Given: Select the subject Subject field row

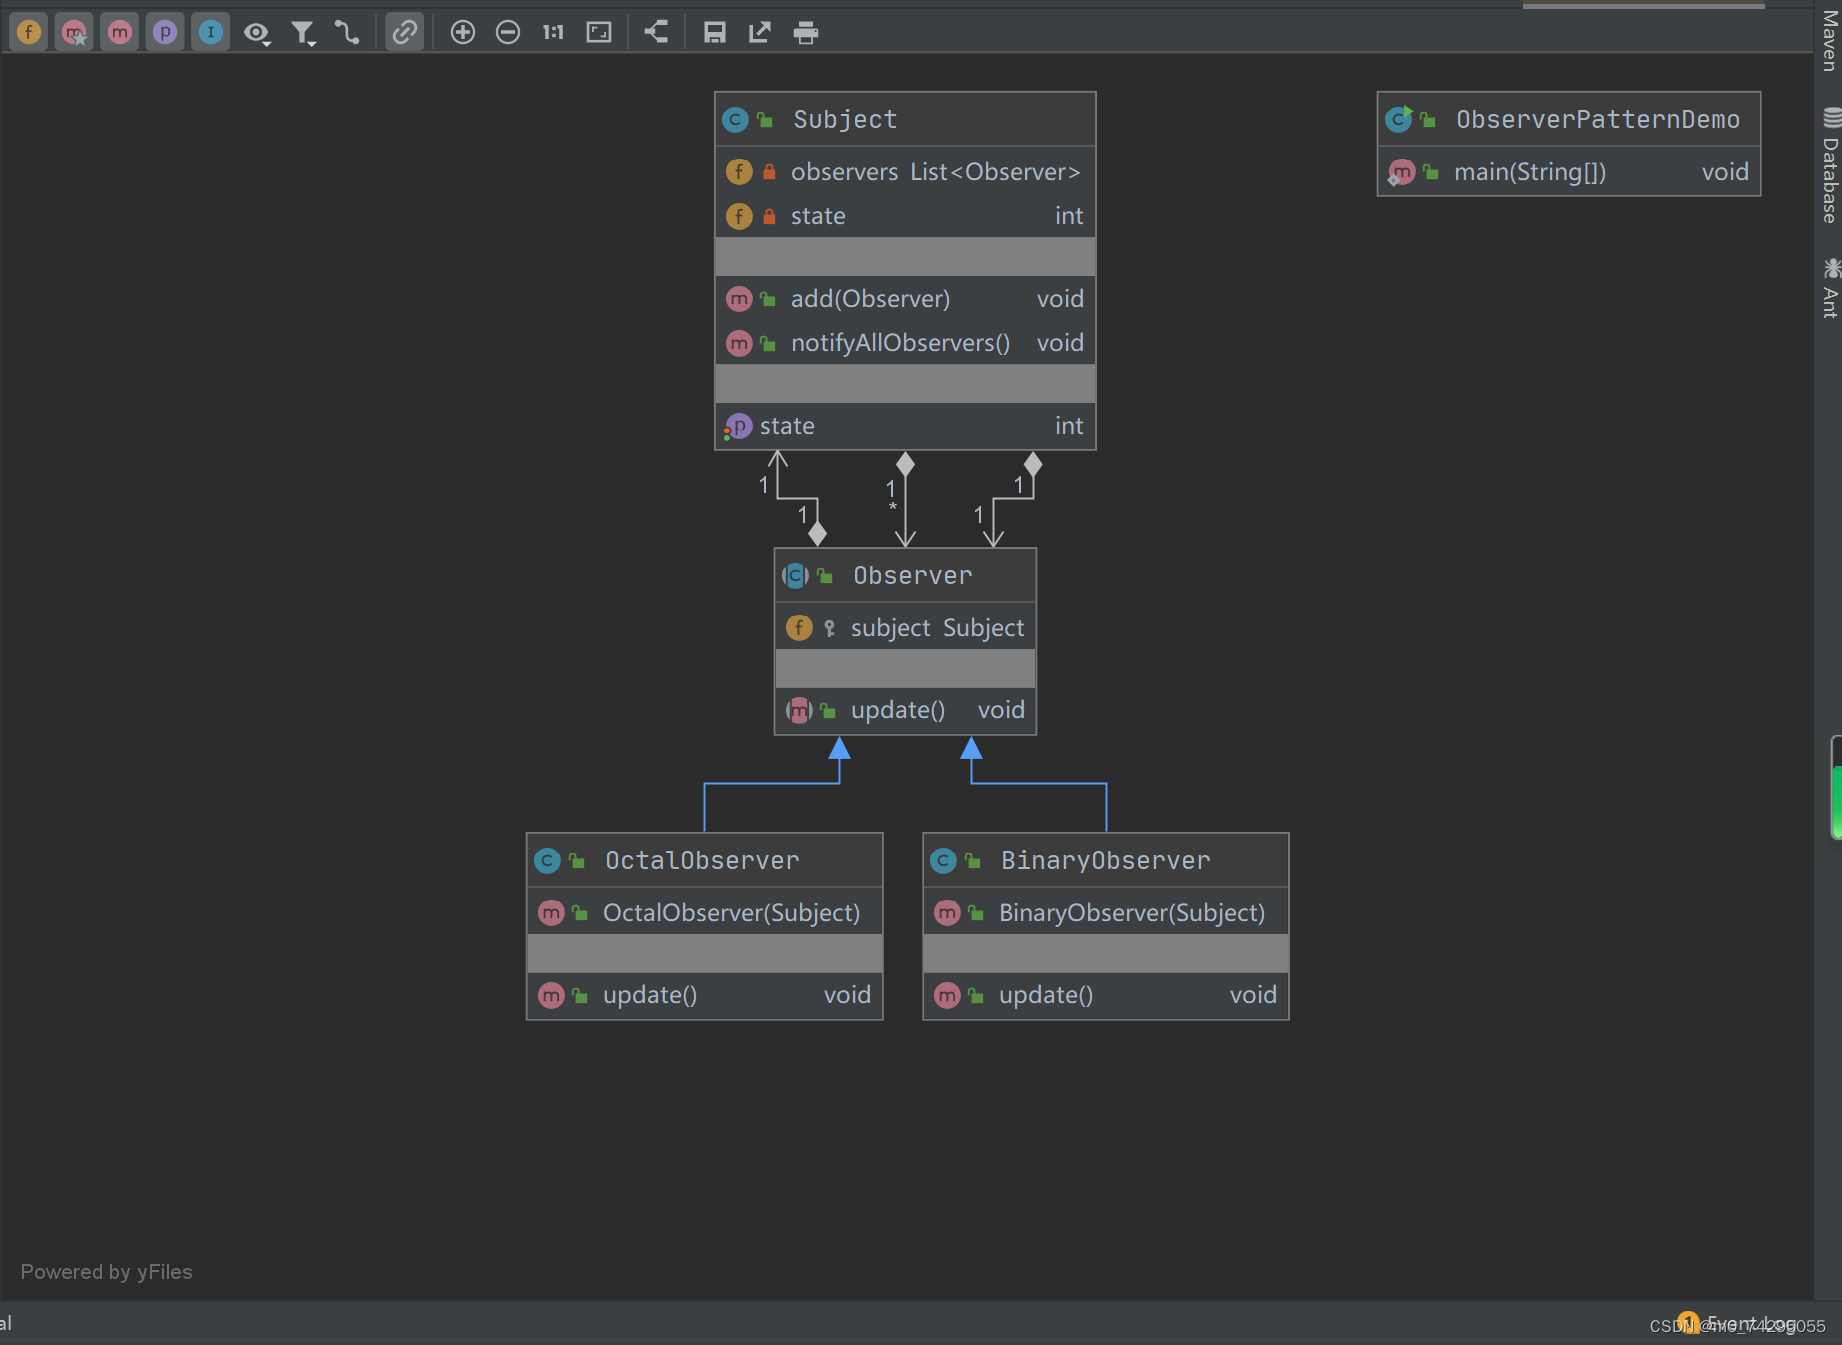Looking at the screenshot, I should pyautogui.click(x=905, y=628).
